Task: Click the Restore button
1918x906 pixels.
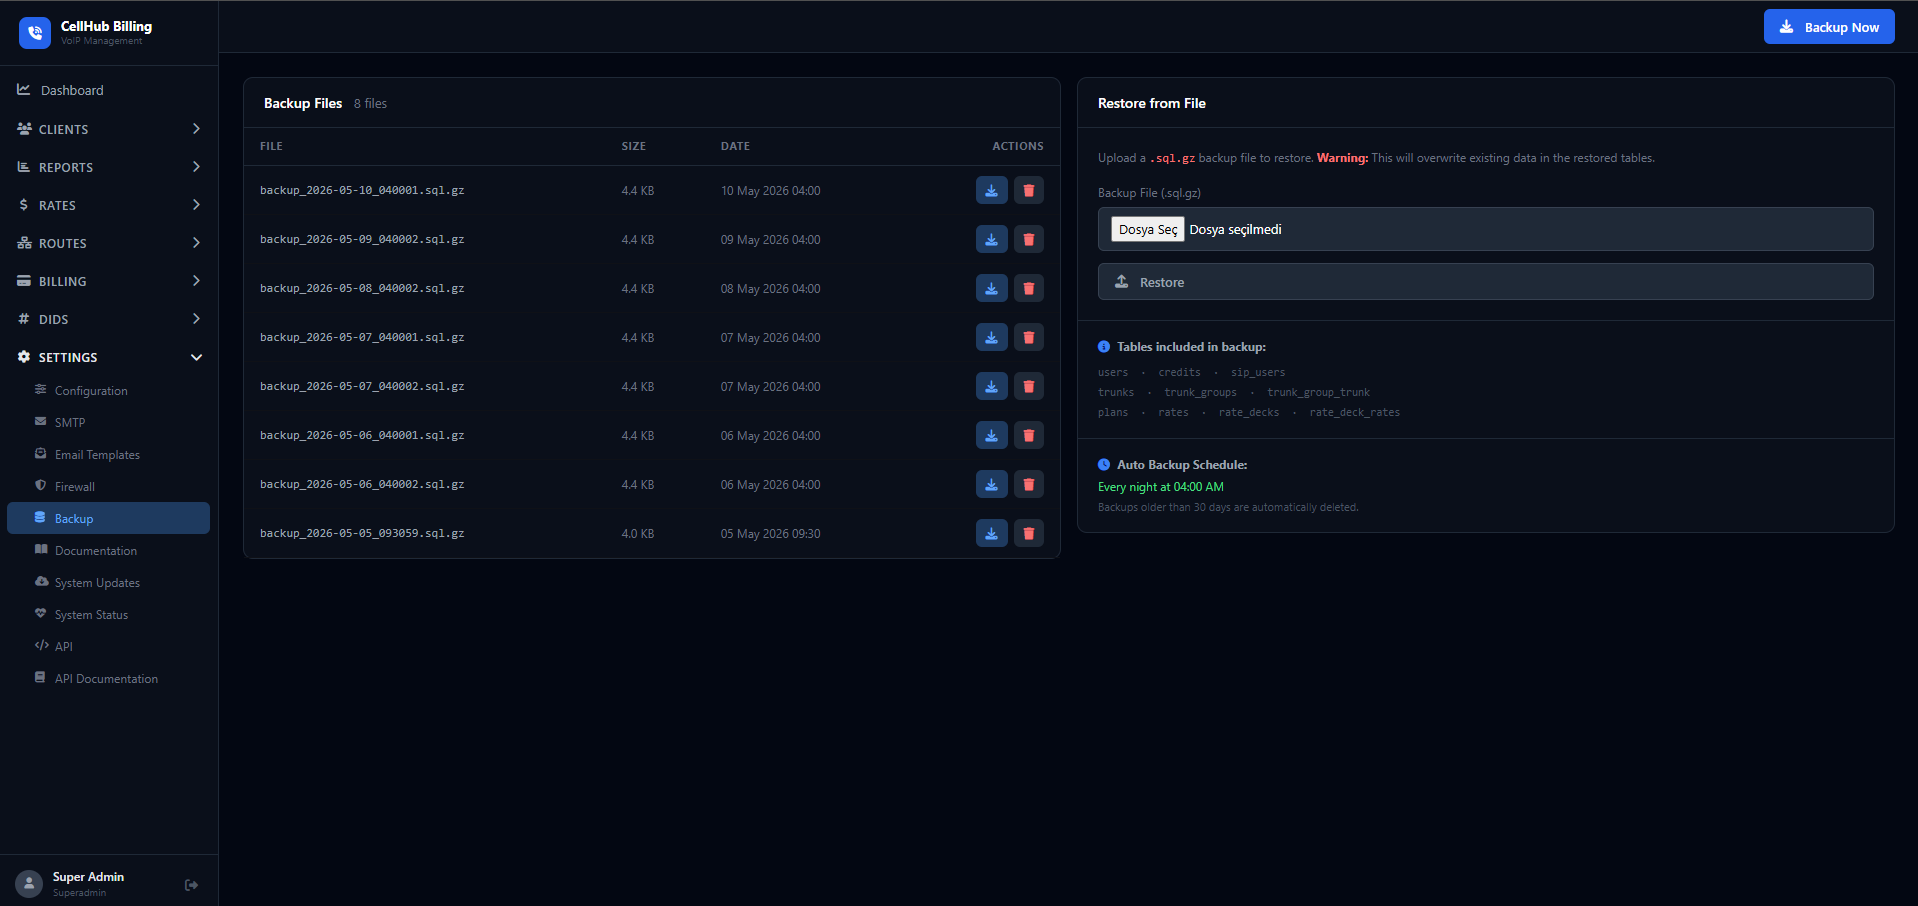Action: [x=1485, y=282]
